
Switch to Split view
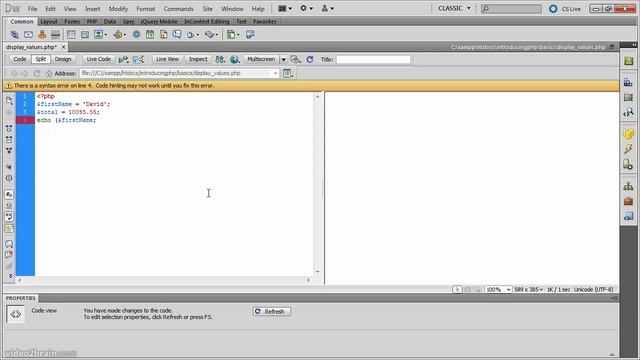(x=40, y=59)
